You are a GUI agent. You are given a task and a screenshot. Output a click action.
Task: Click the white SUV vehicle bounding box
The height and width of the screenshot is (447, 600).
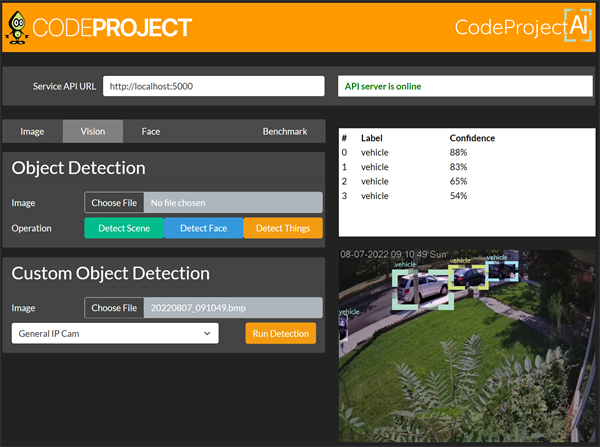pyautogui.click(x=422, y=289)
